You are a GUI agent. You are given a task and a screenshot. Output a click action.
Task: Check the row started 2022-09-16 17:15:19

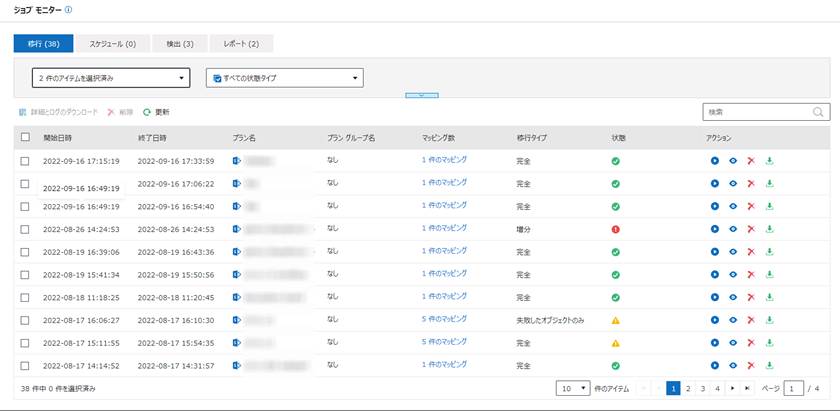(25, 161)
